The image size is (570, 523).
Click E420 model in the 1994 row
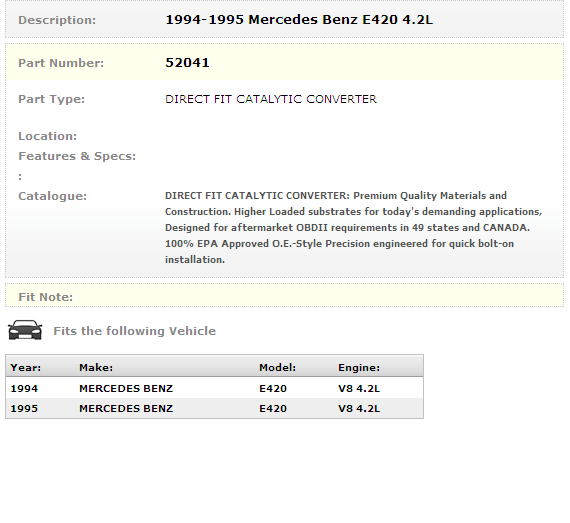click(273, 389)
